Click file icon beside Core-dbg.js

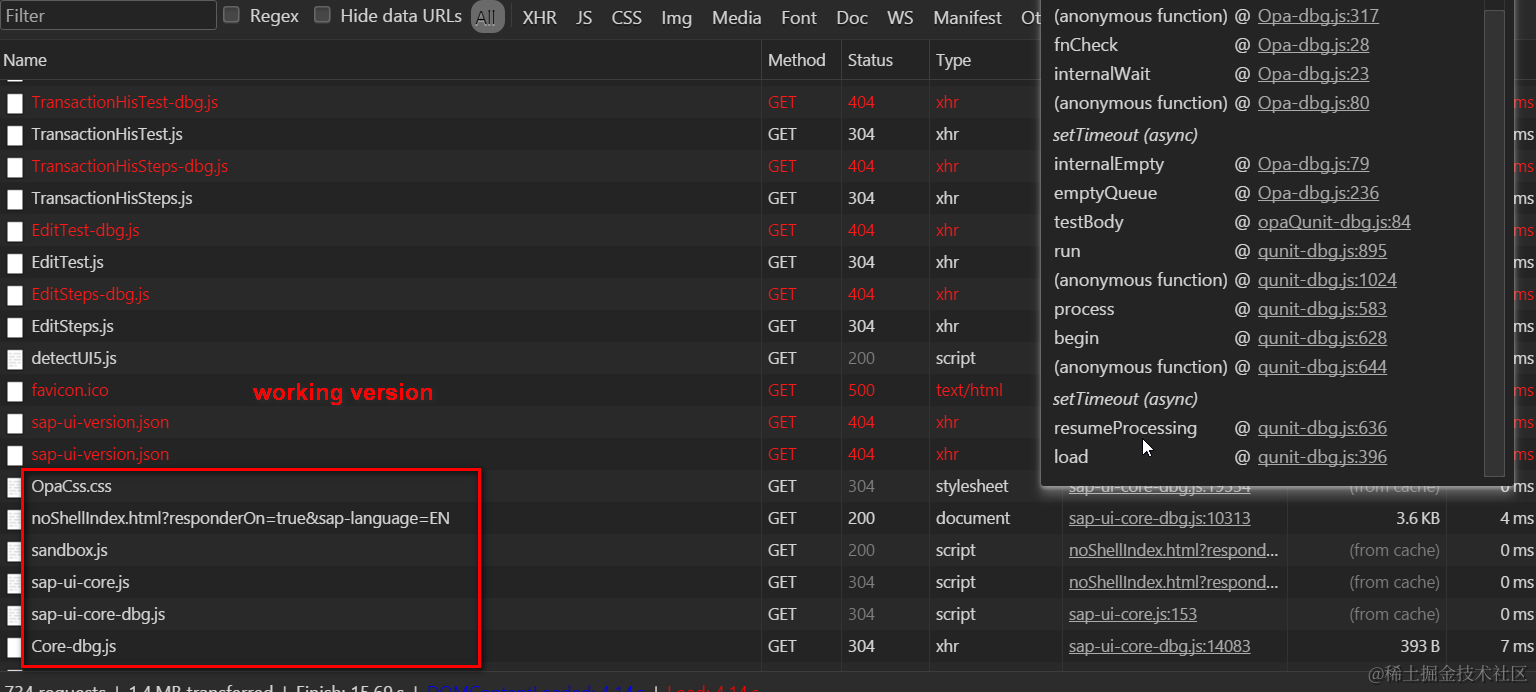tap(15, 647)
